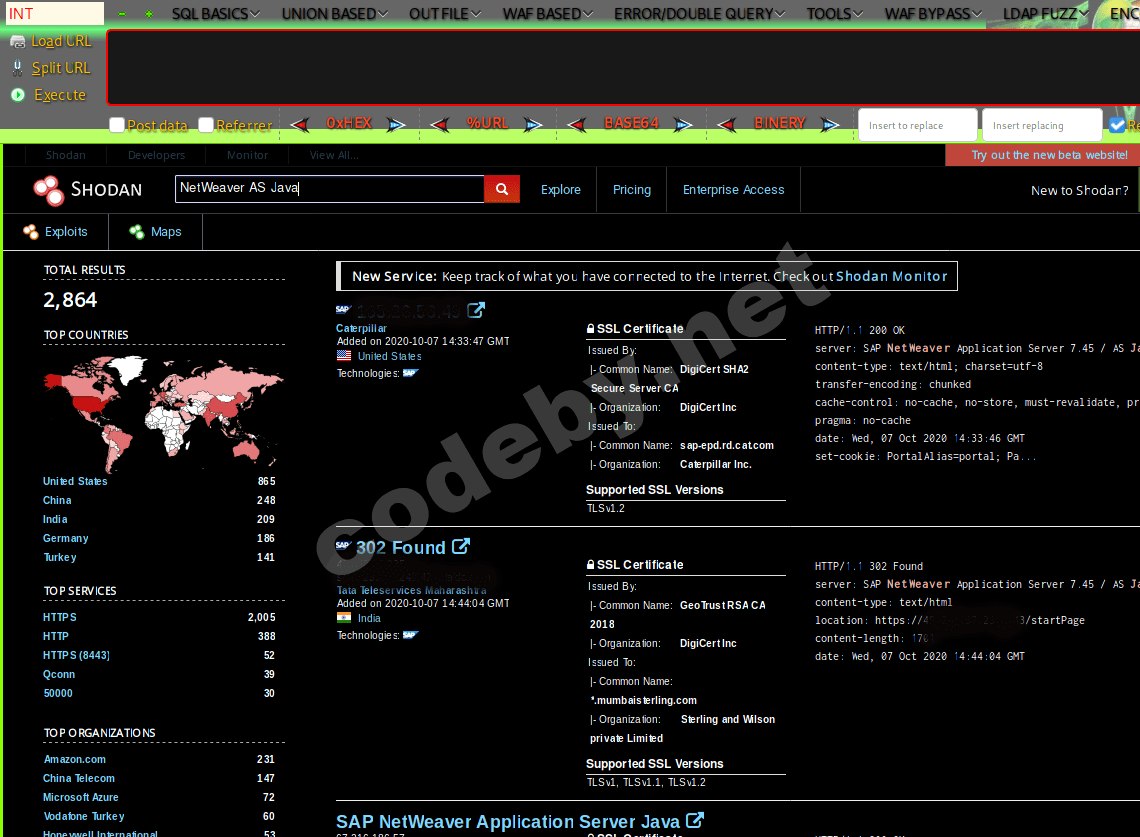Open the Monitor top tab
The image size is (1140, 837).
247,155
